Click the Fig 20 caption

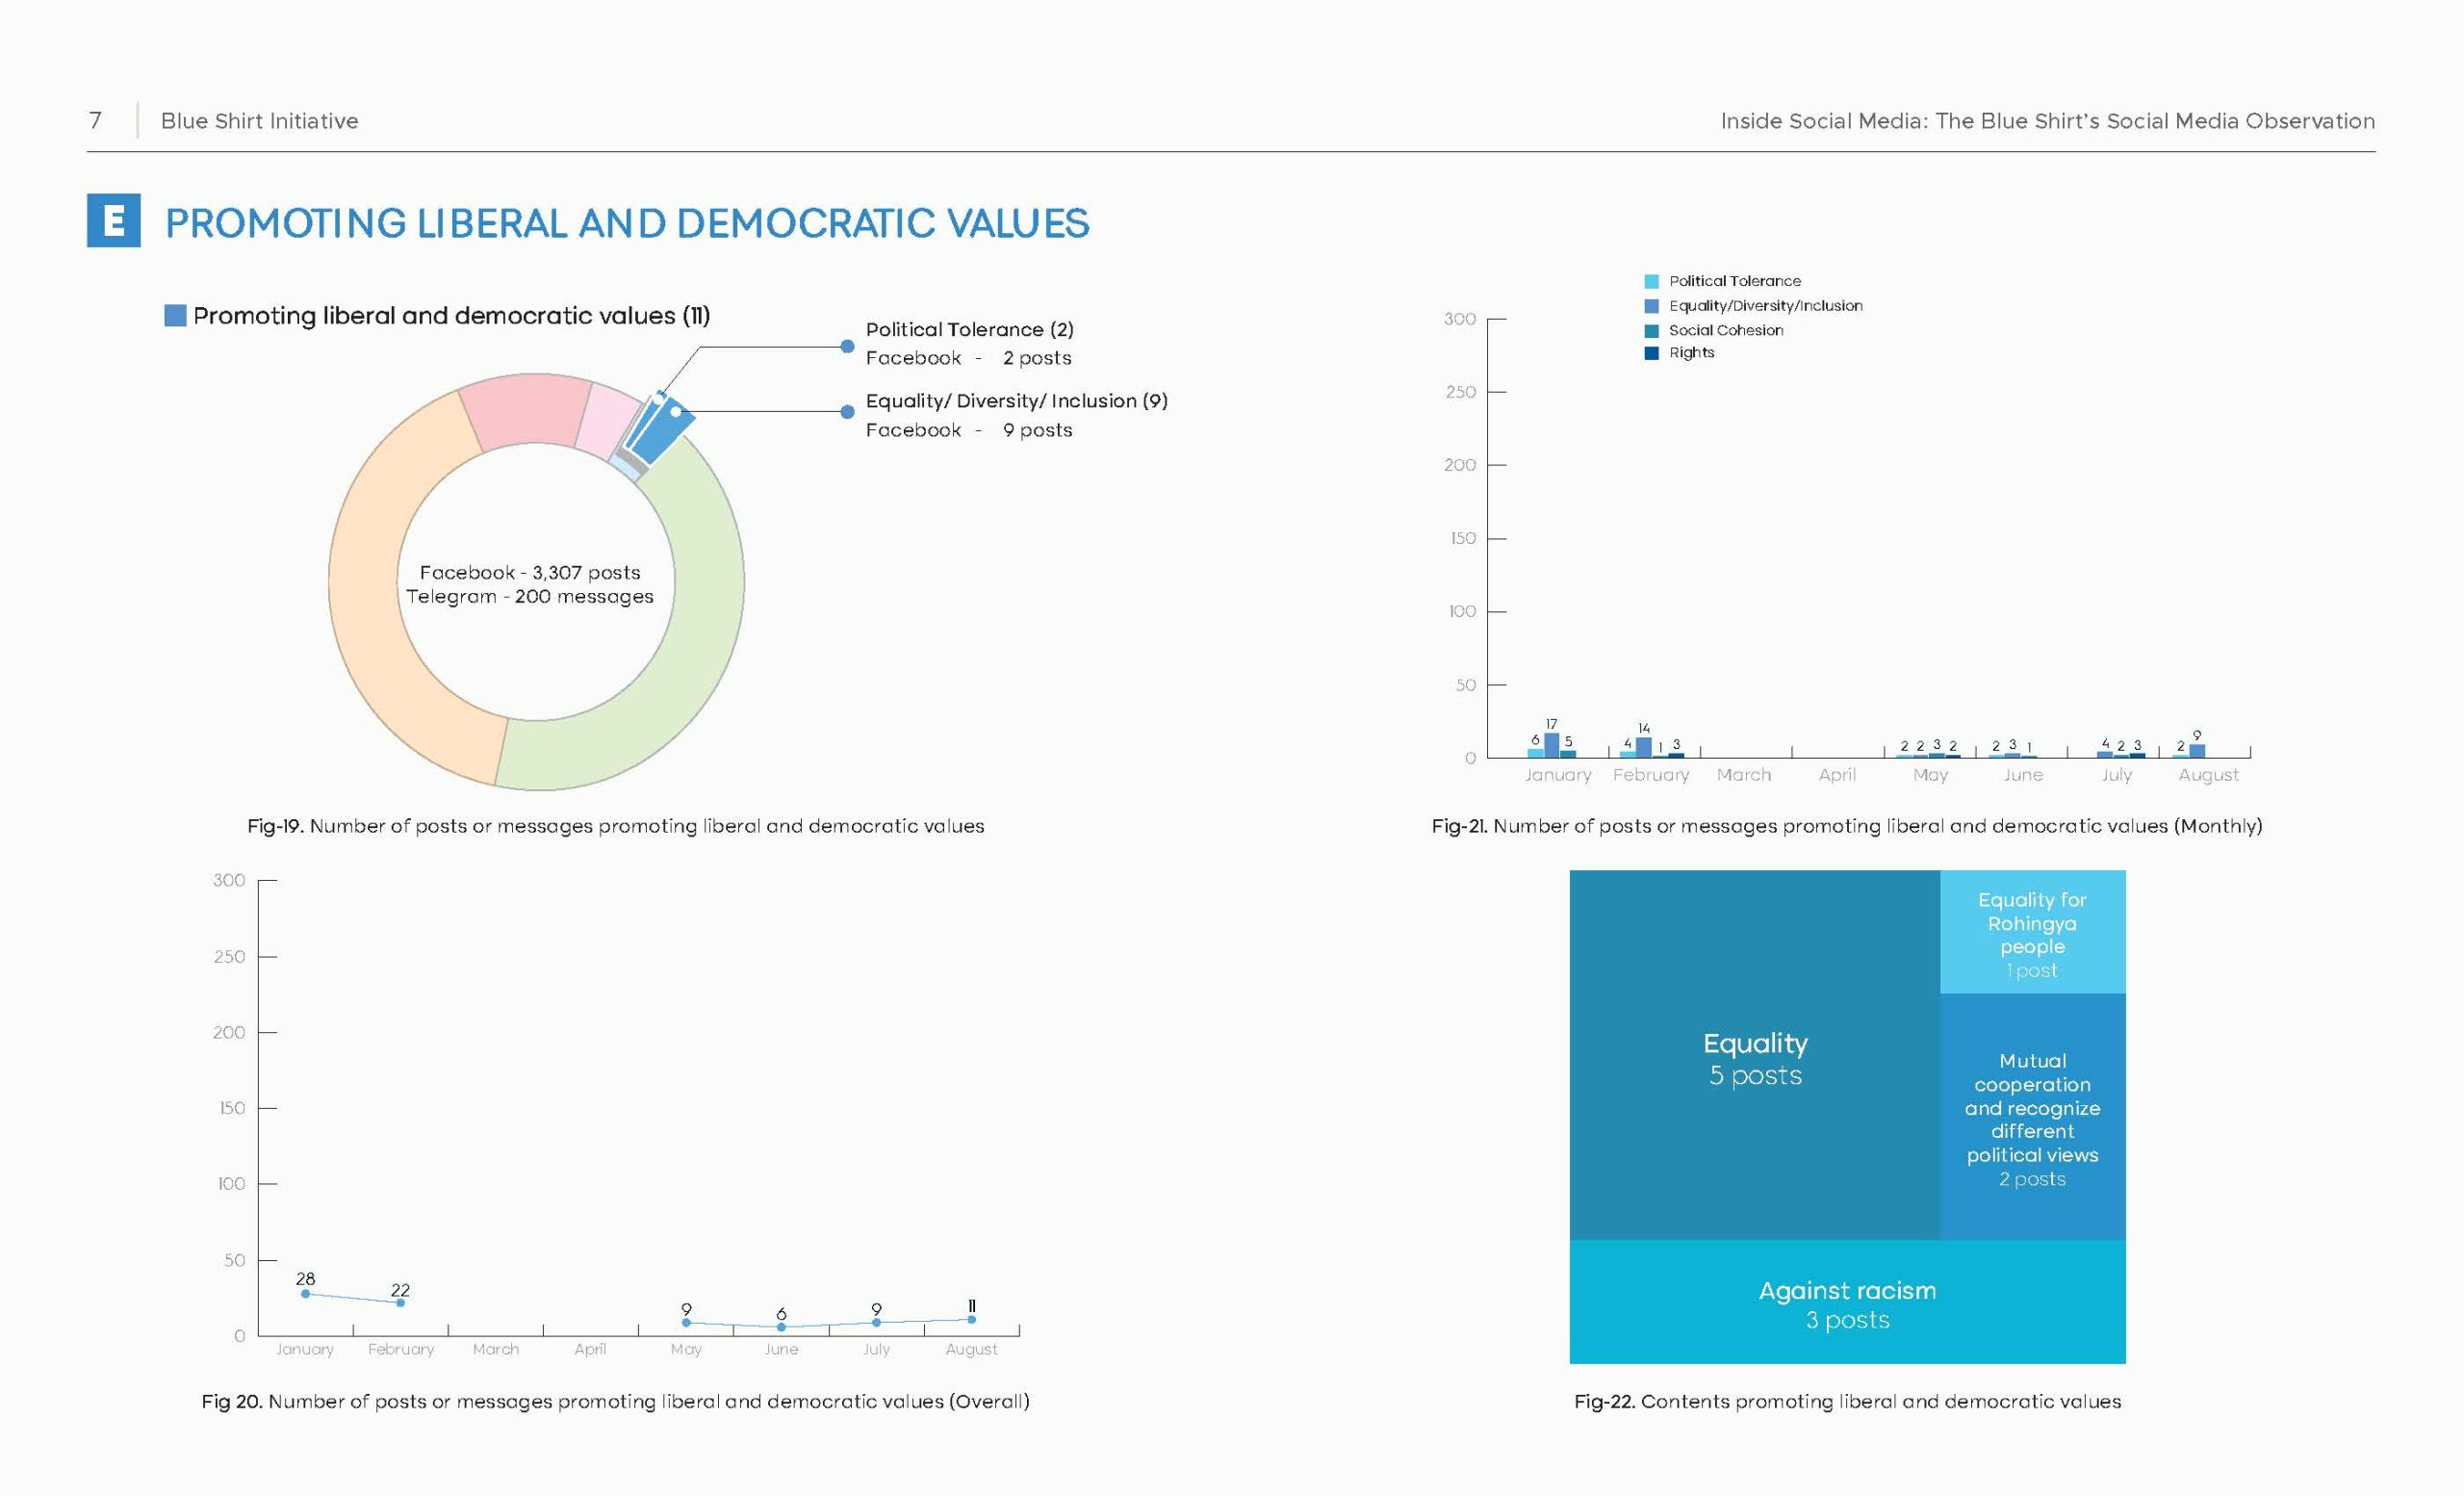click(615, 1401)
